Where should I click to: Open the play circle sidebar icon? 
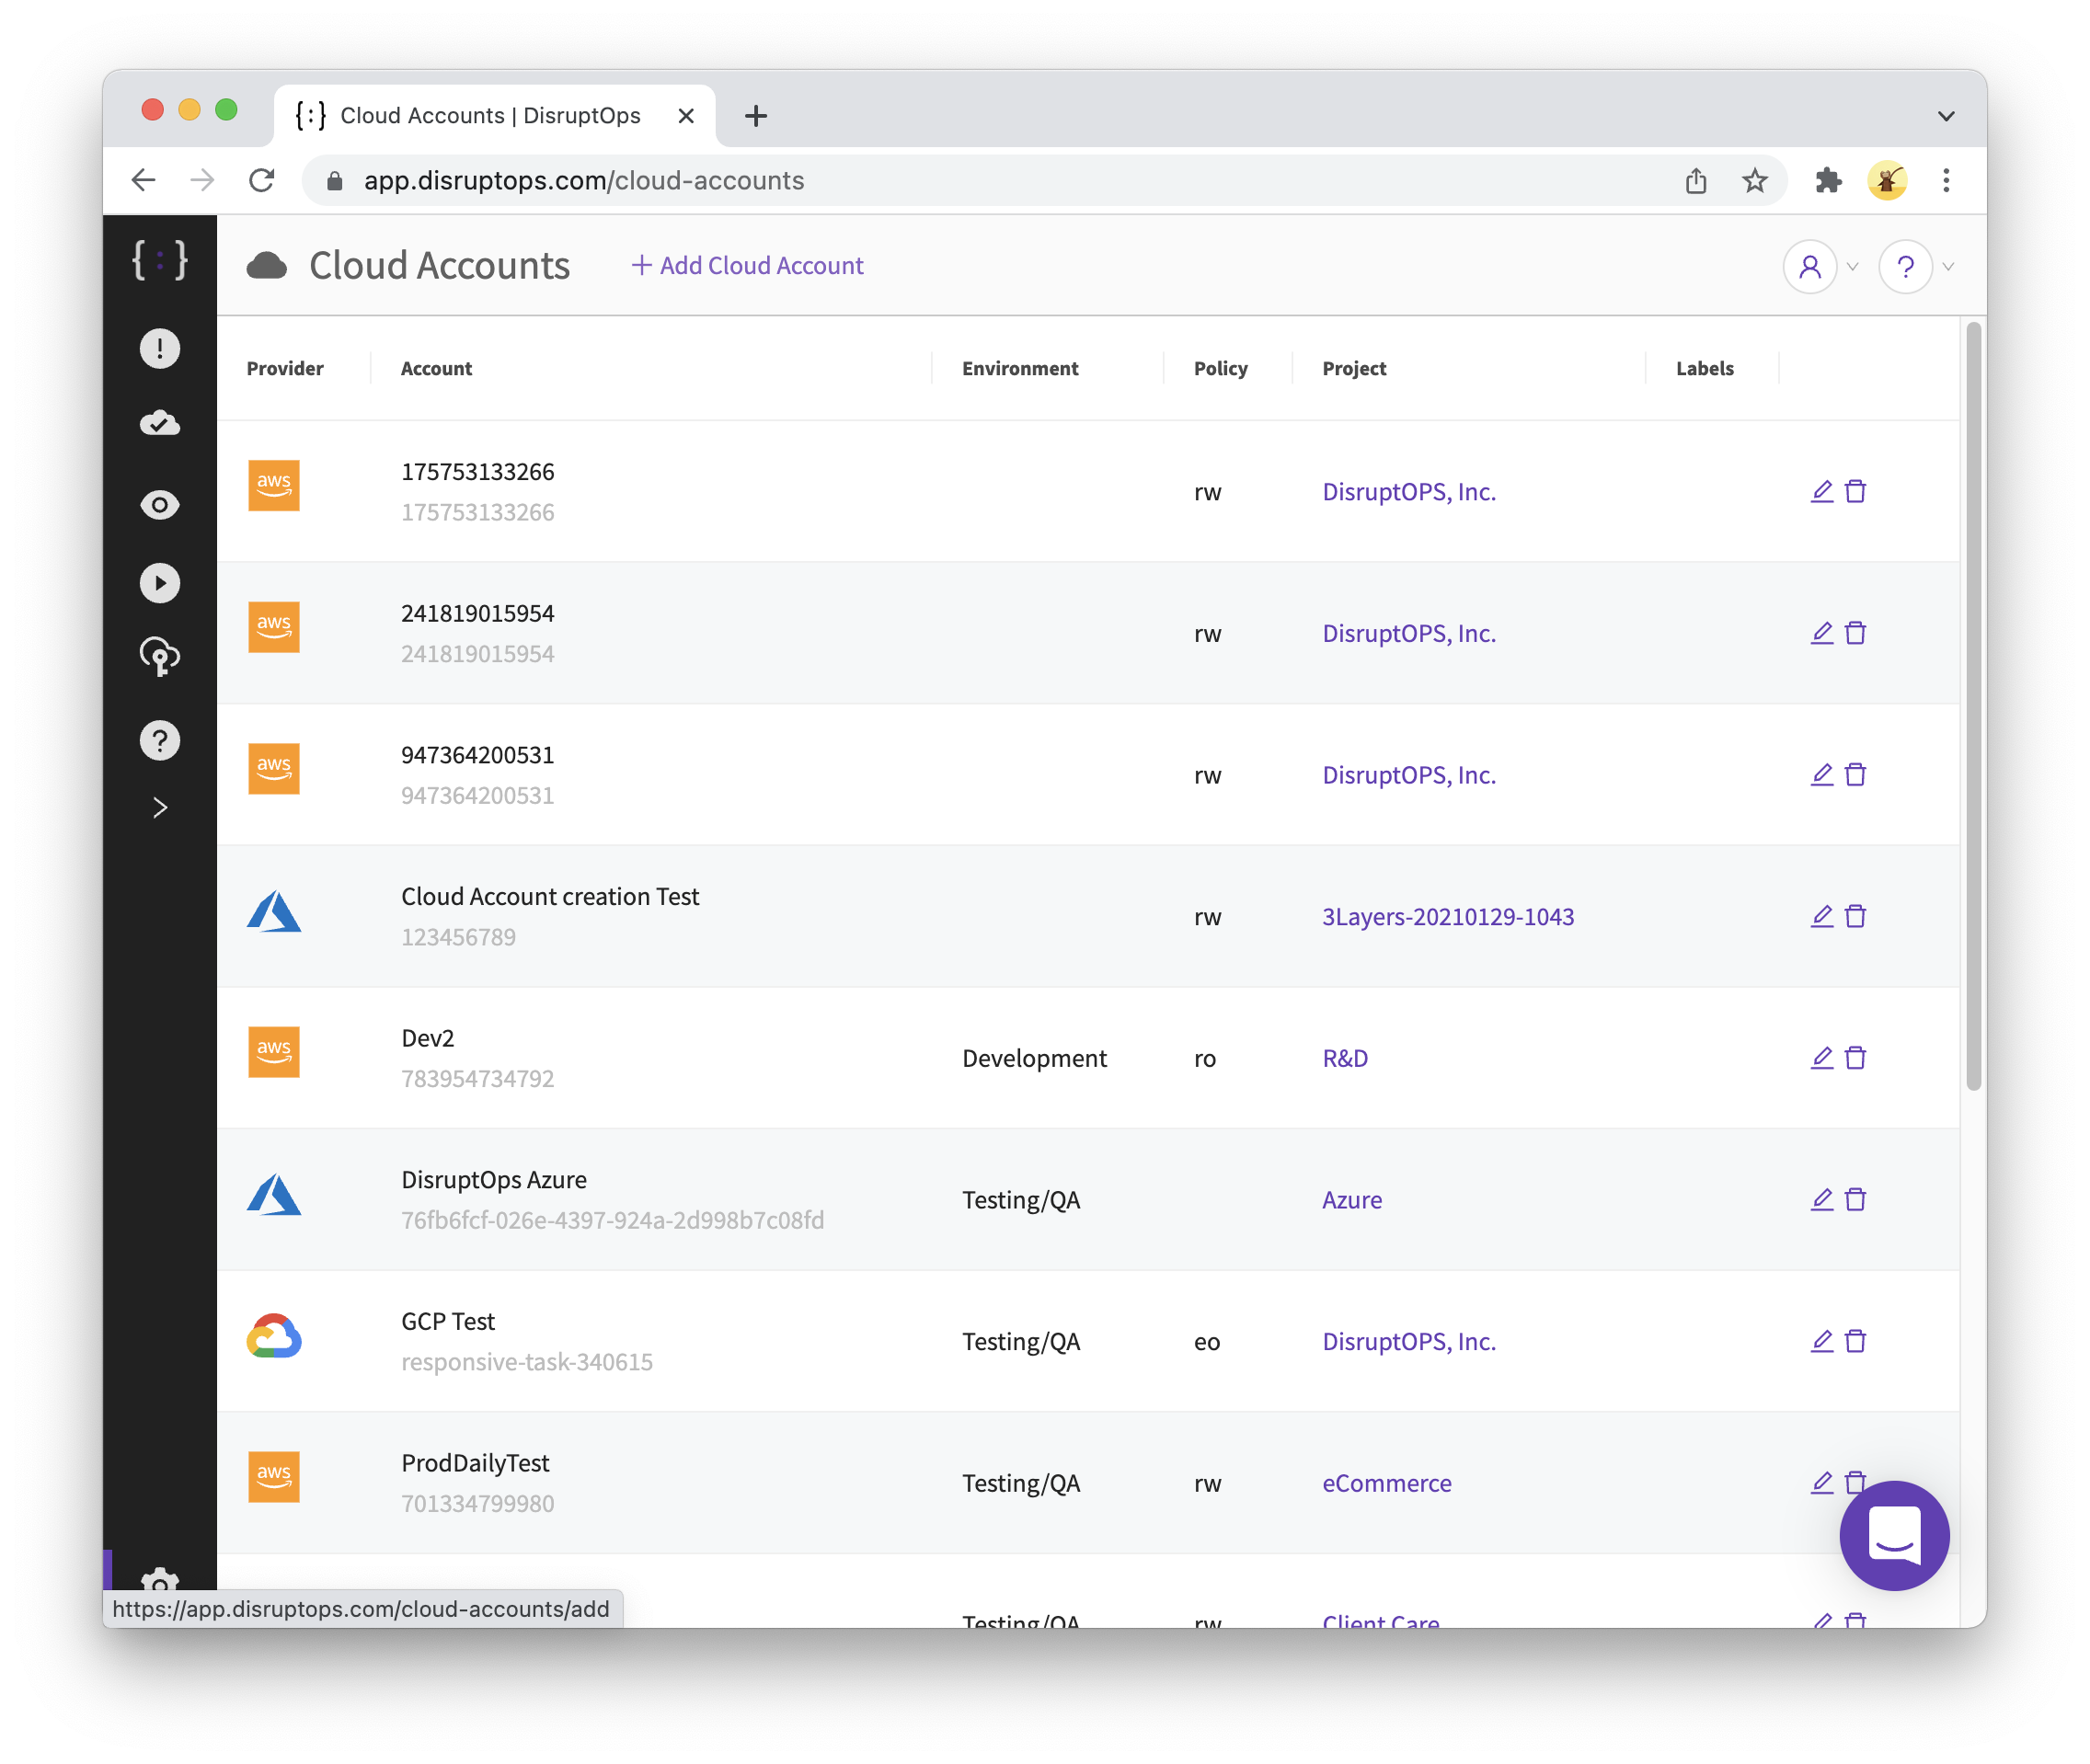click(160, 583)
